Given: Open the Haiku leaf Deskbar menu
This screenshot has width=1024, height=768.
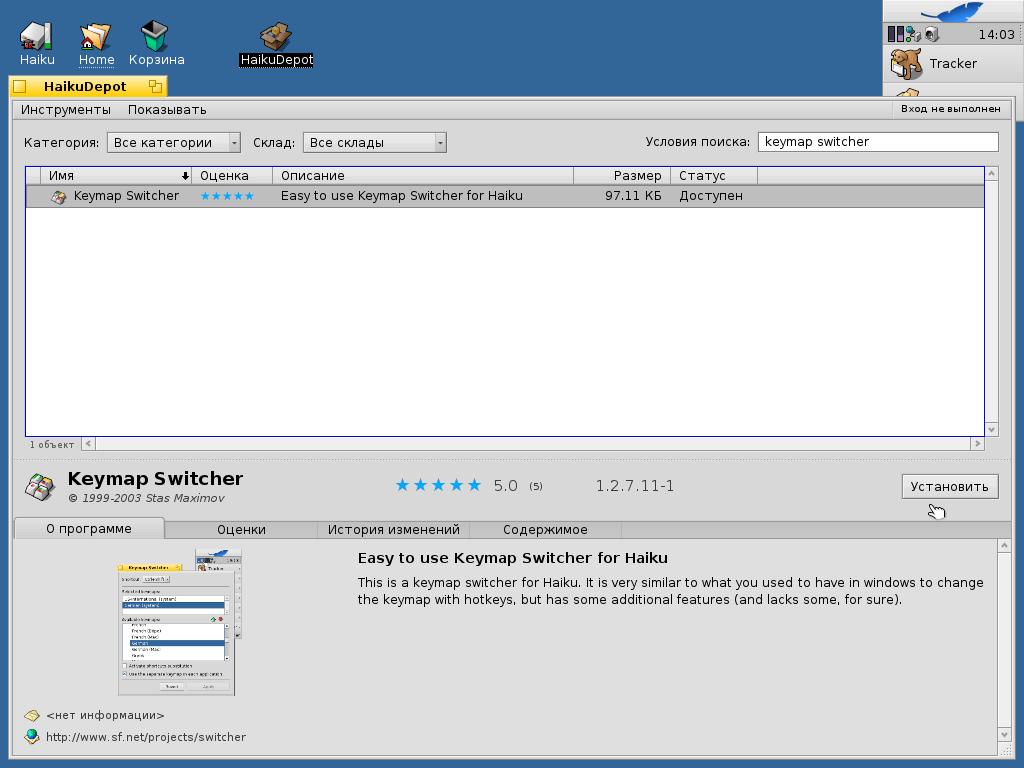Looking at the screenshot, I should (x=953, y=11).
